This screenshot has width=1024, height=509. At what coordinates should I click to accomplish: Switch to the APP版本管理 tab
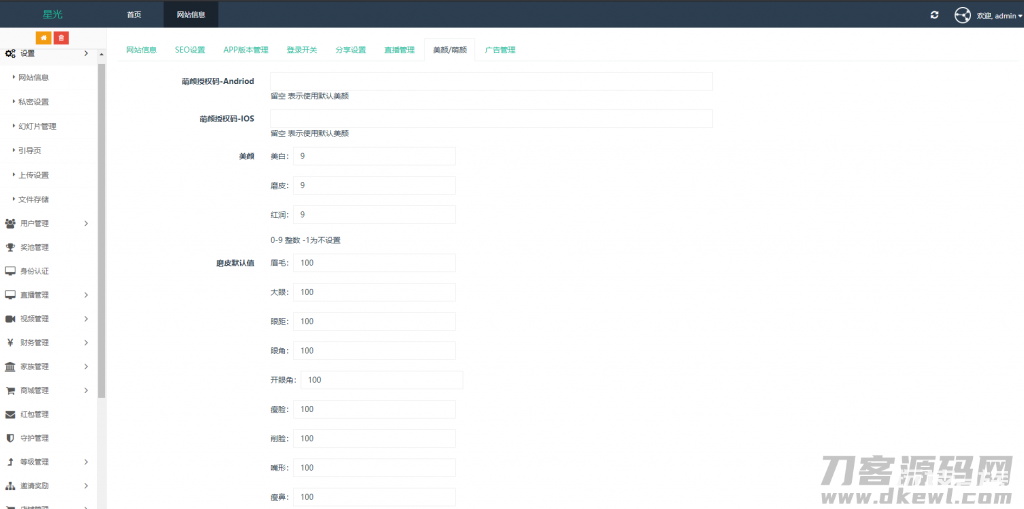[246, 50]
